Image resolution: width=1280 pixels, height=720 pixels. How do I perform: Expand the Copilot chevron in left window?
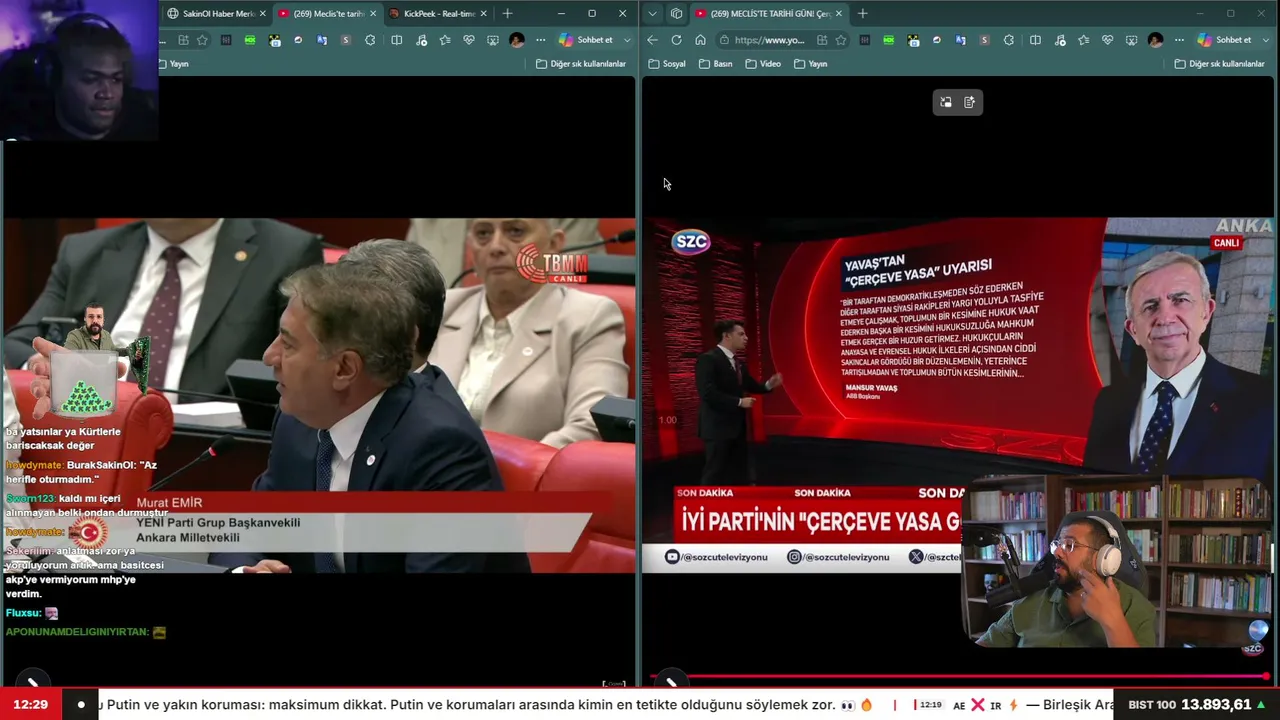627,40
